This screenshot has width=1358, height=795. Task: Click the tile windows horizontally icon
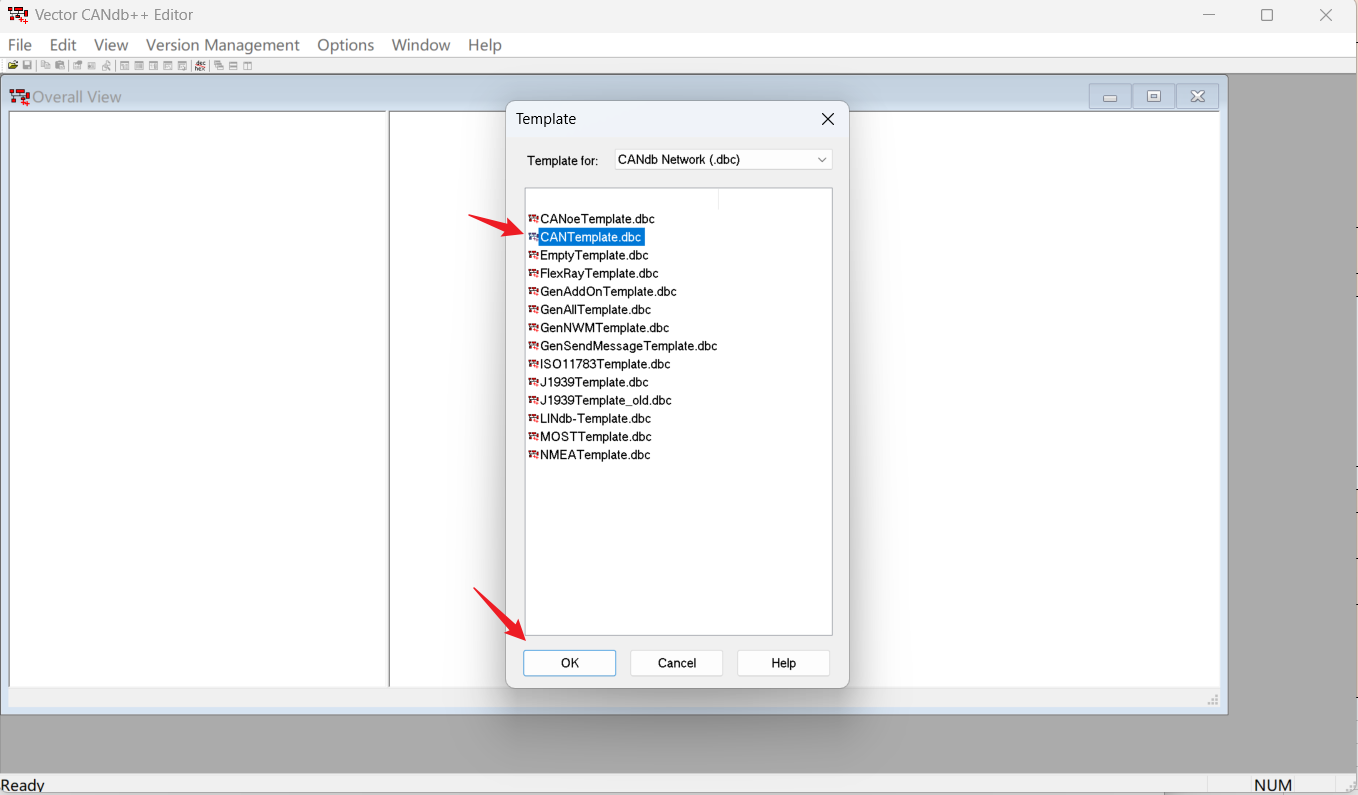pos(233,66)
